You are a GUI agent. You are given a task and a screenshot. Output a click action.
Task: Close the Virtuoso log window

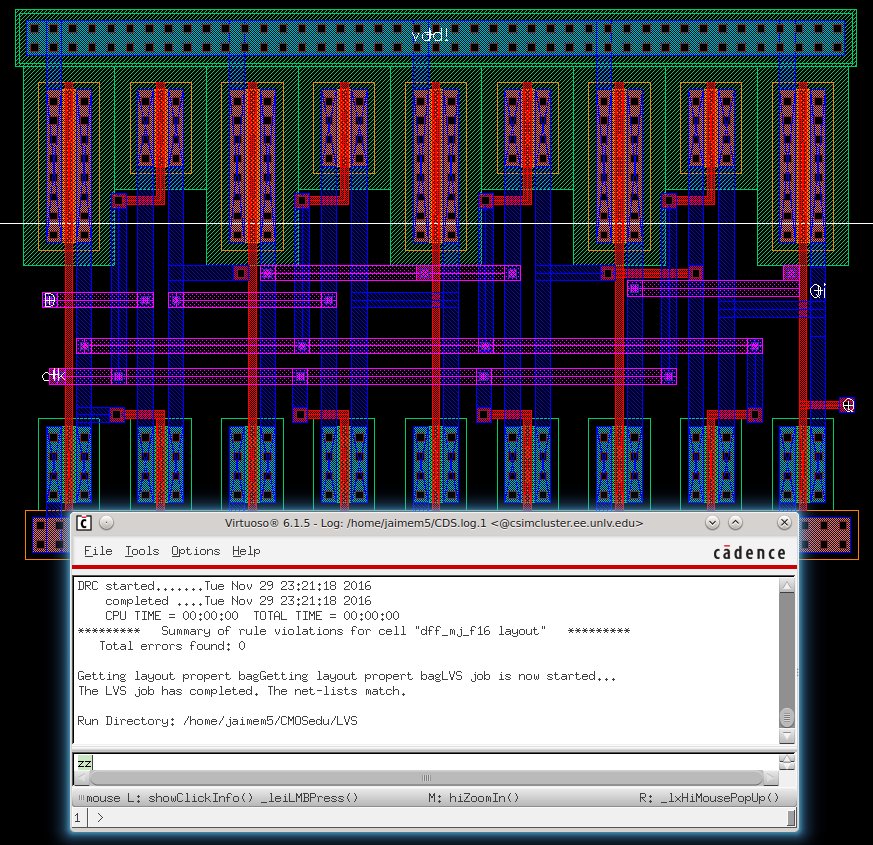[785, 523]
